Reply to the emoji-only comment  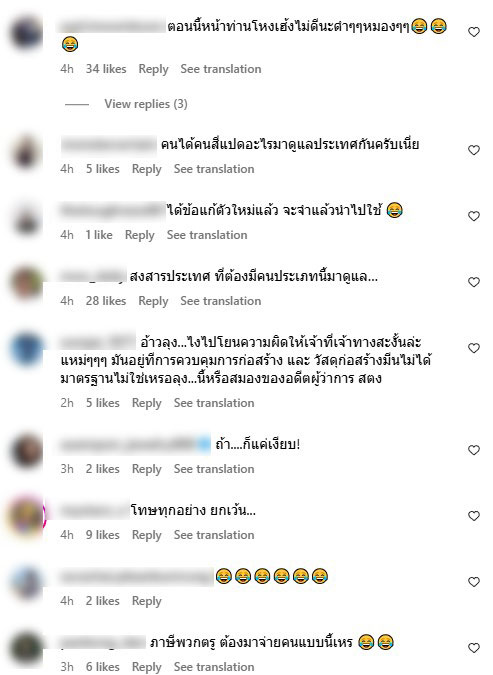[146, 601]
